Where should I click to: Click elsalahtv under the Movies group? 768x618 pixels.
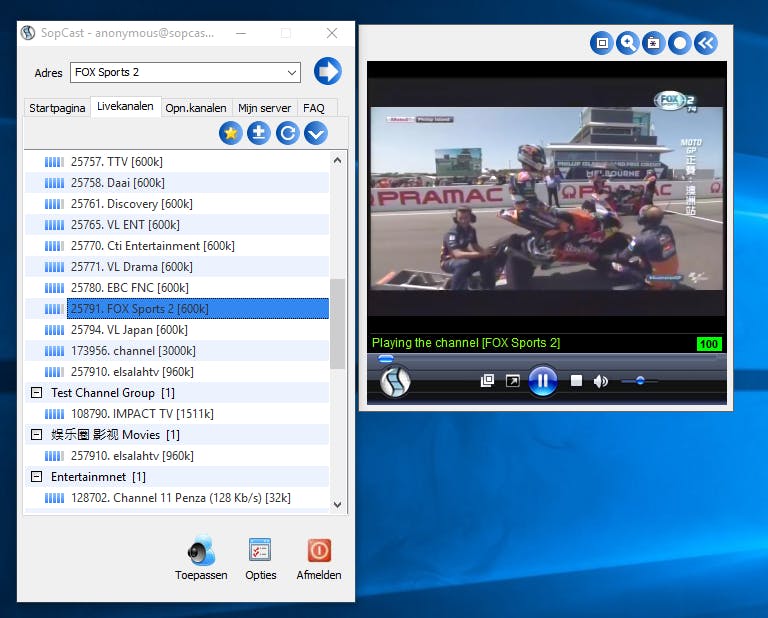click(x=177, y=456)
